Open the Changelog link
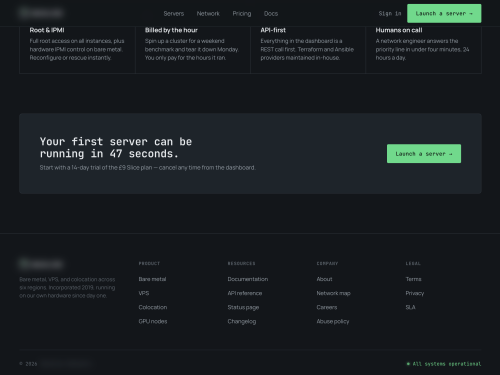 coord(242,321)
